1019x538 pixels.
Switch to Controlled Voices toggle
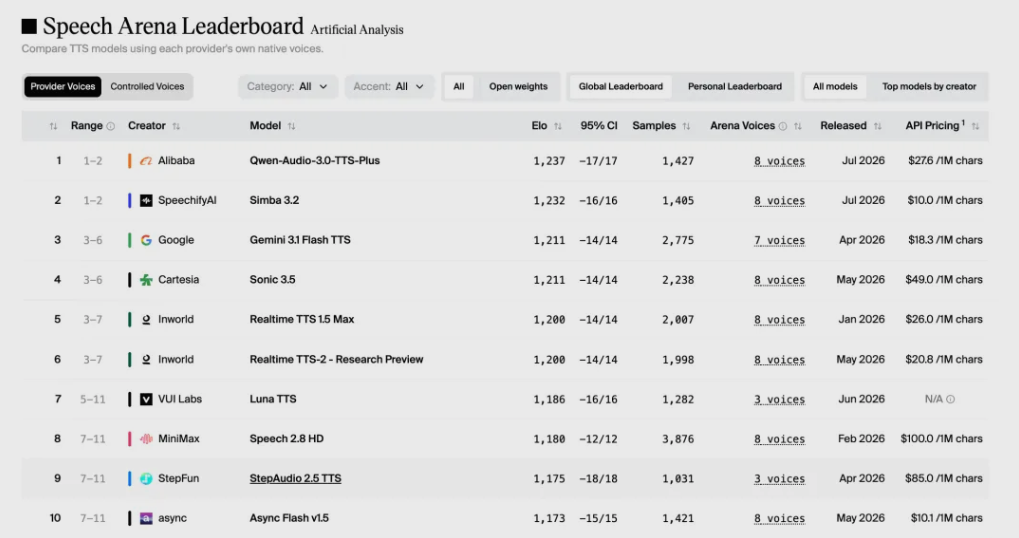point(147,86)
